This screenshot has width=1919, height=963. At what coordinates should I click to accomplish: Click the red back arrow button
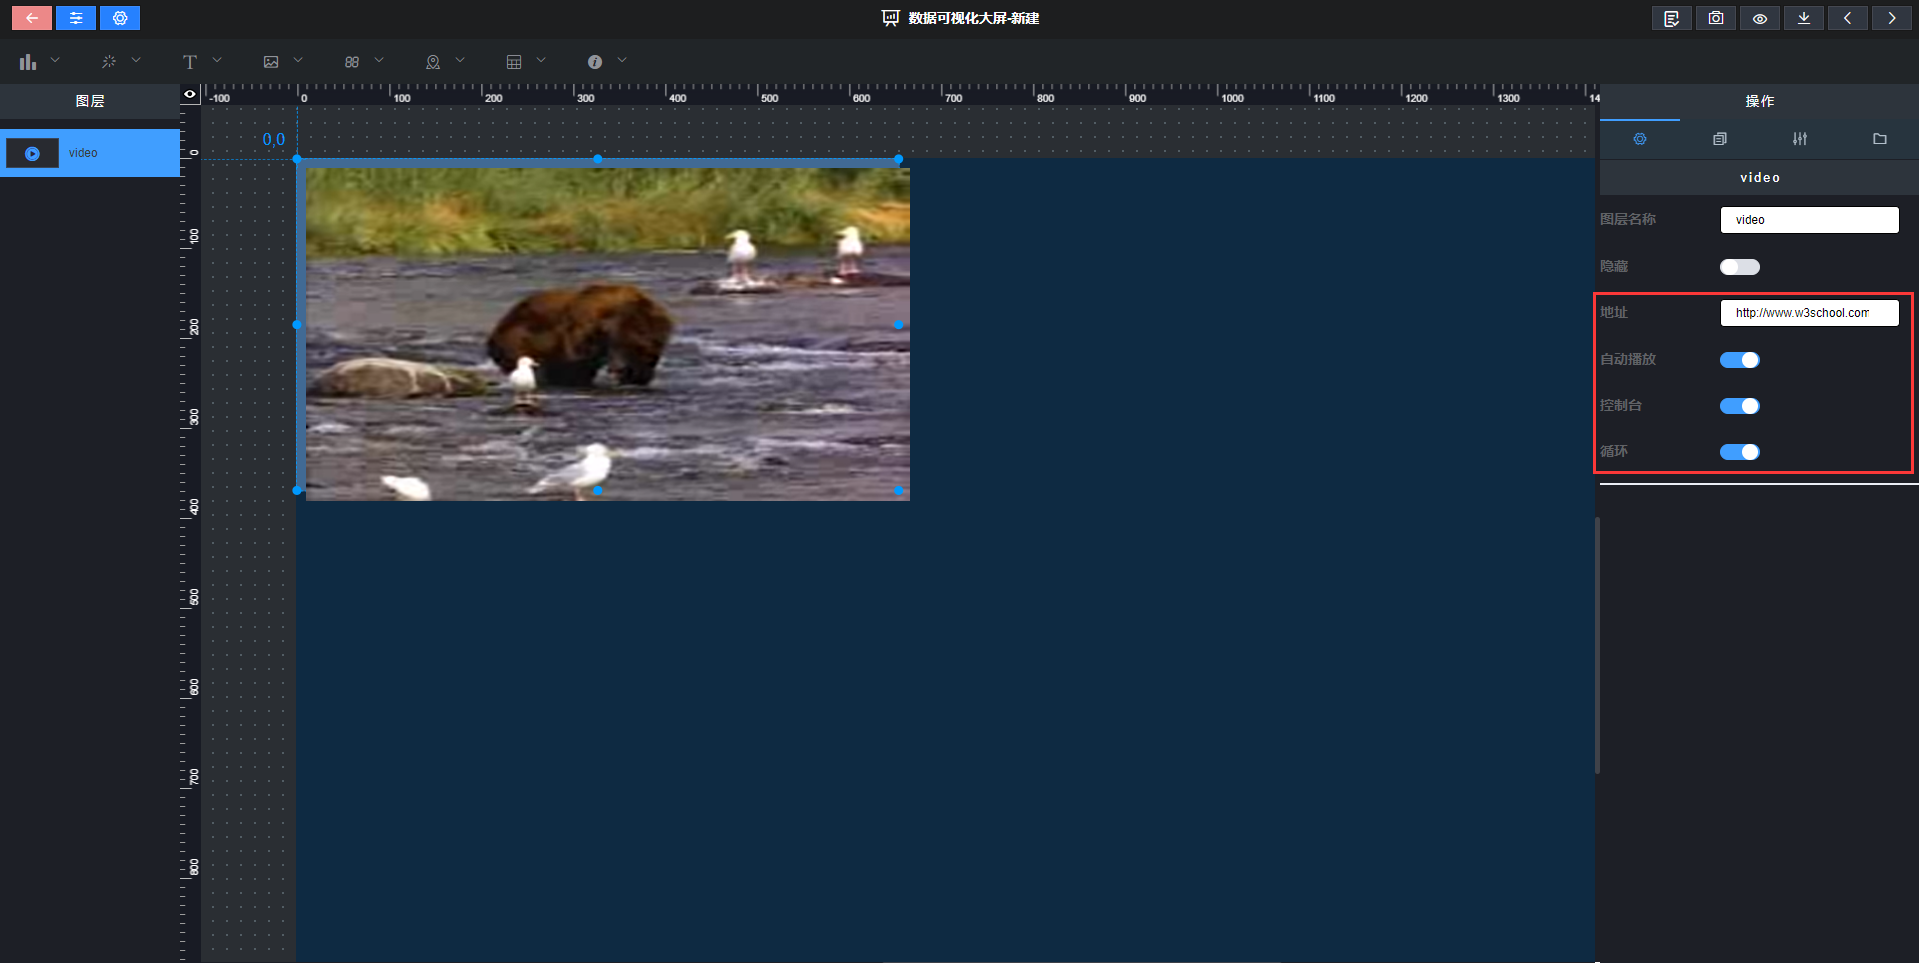click(x=32, y=18)
